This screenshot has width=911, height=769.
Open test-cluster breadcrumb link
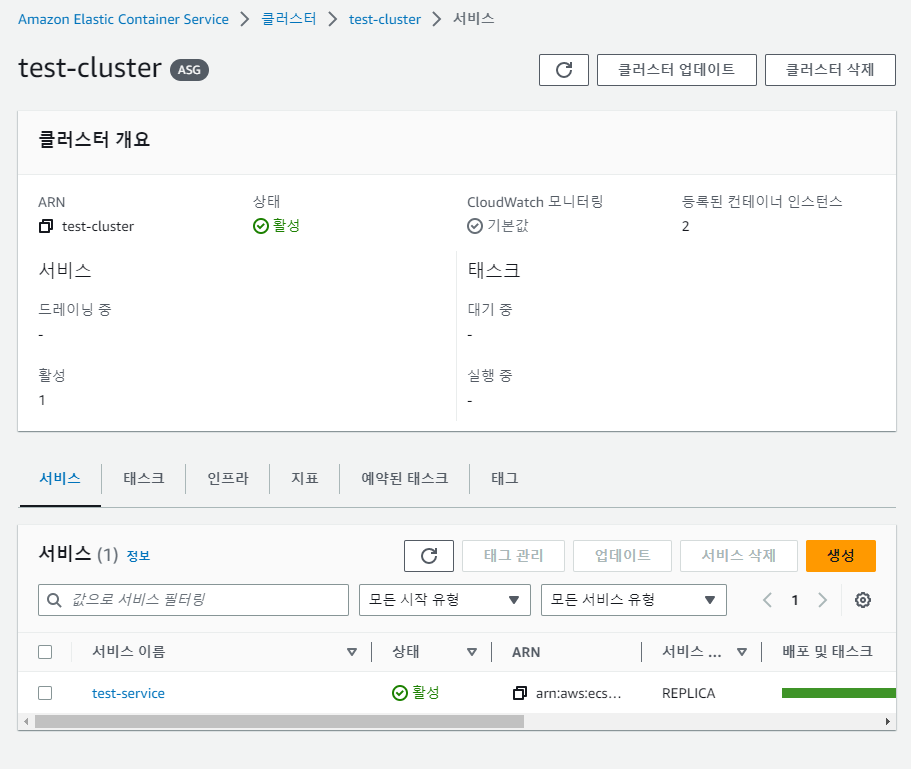(385, 19)
